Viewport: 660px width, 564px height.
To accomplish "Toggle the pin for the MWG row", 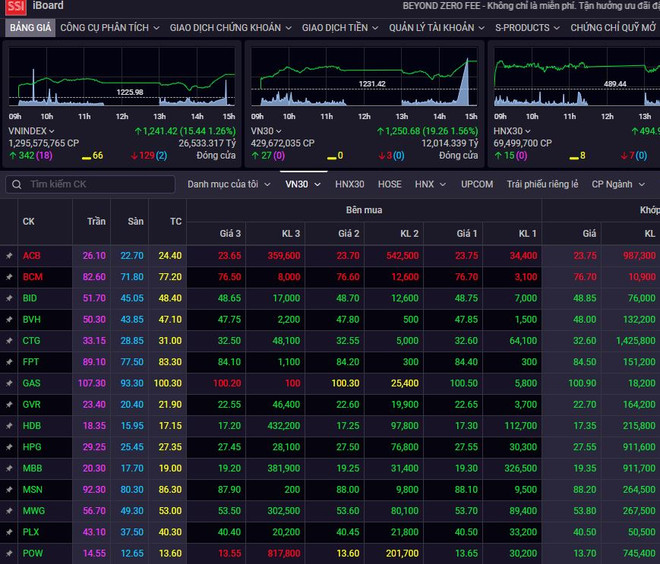I will tap(9, 510).
